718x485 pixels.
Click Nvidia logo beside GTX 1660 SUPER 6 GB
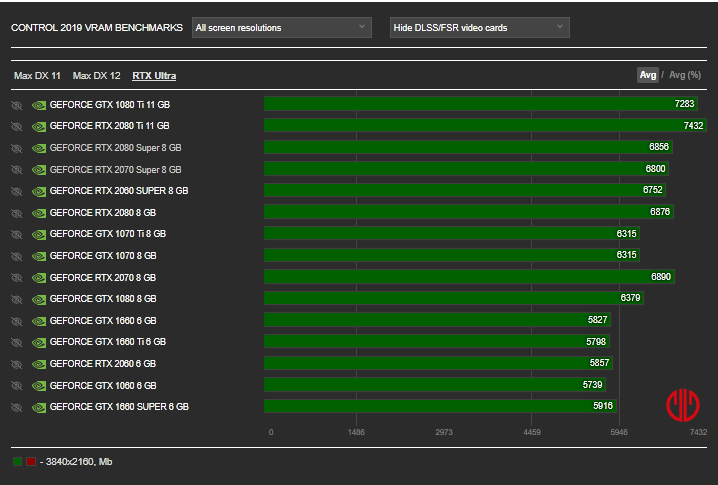39,408
